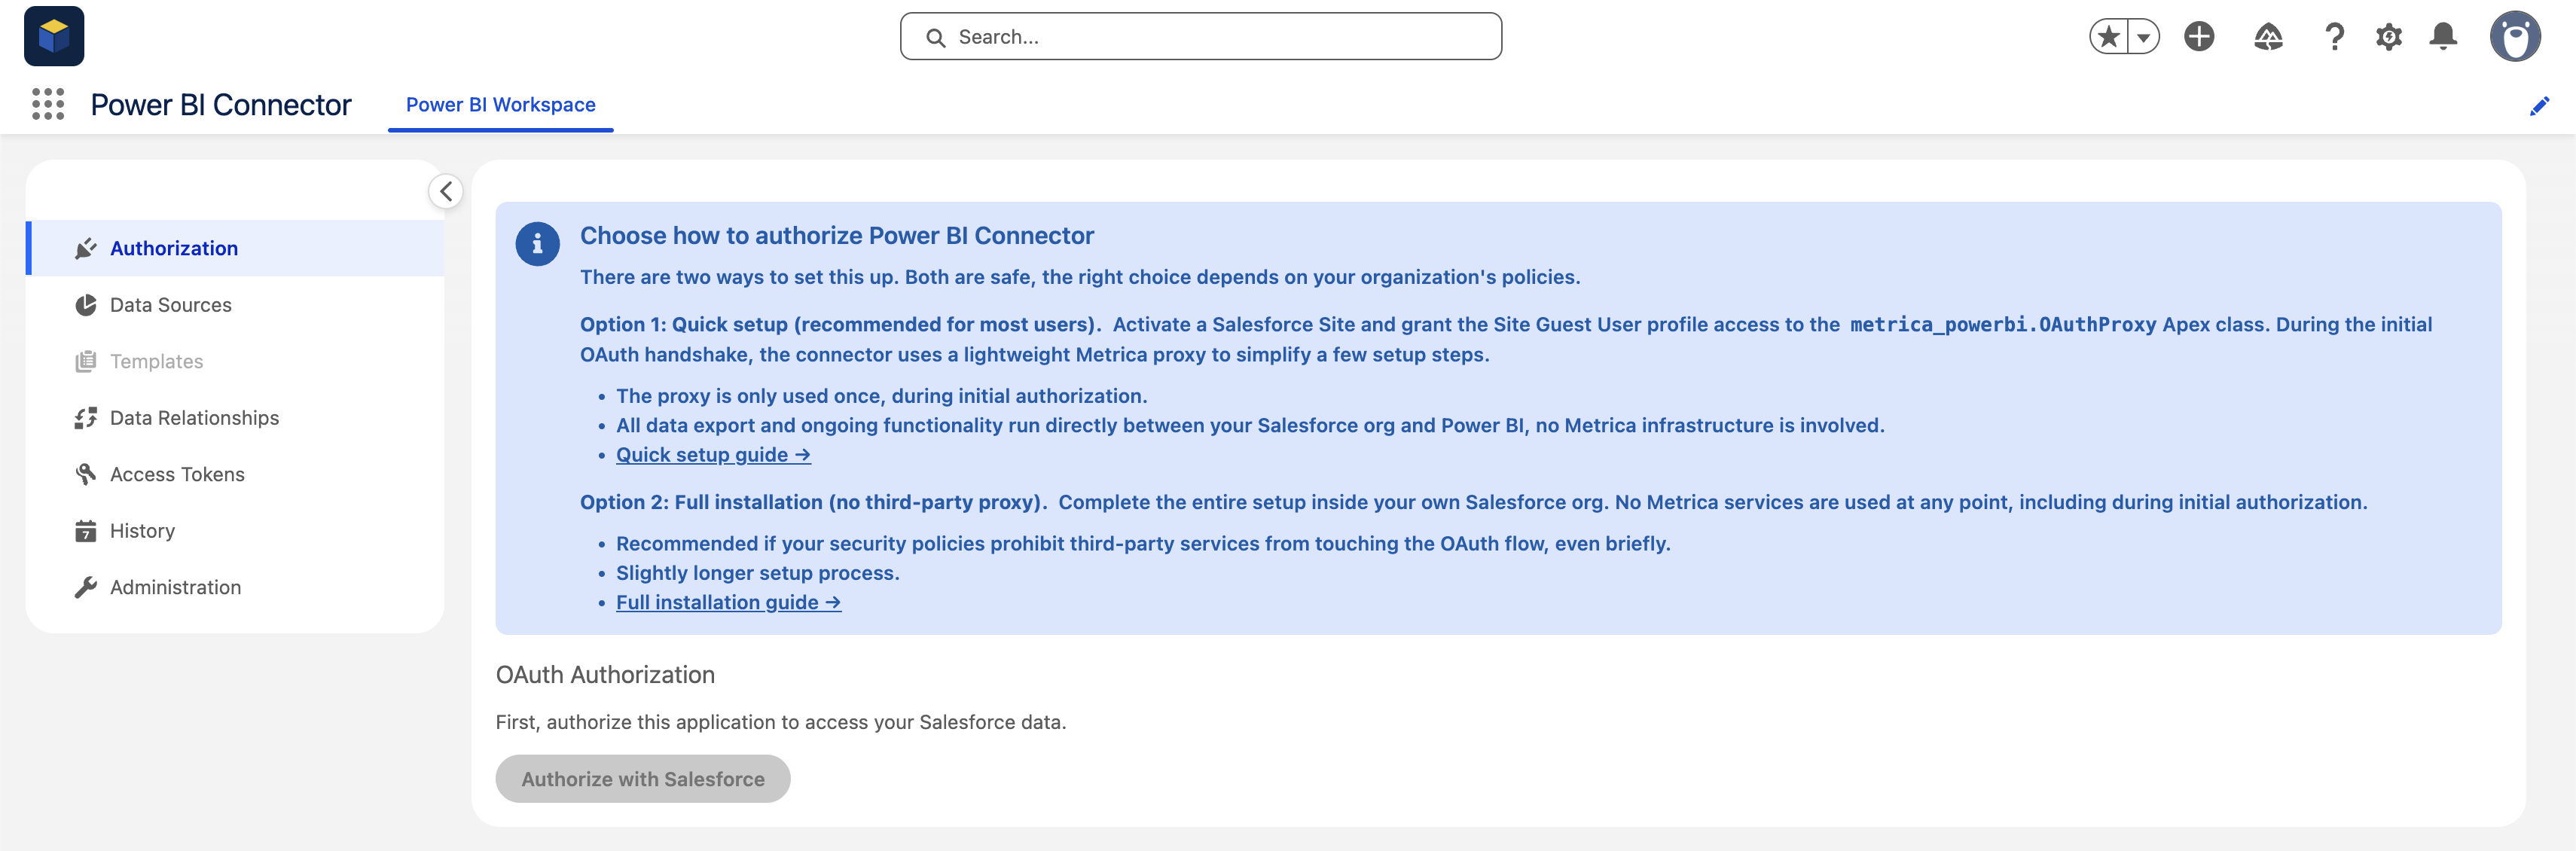Open the Trailhead guidance icon
The image size is (2576, 851).
pos(2267,37)
